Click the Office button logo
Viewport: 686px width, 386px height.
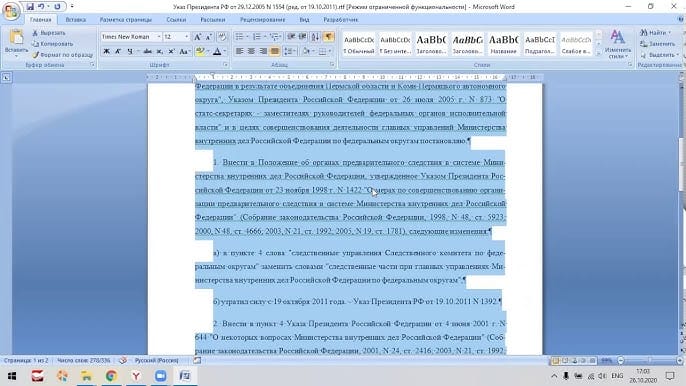tap(11, 11)
